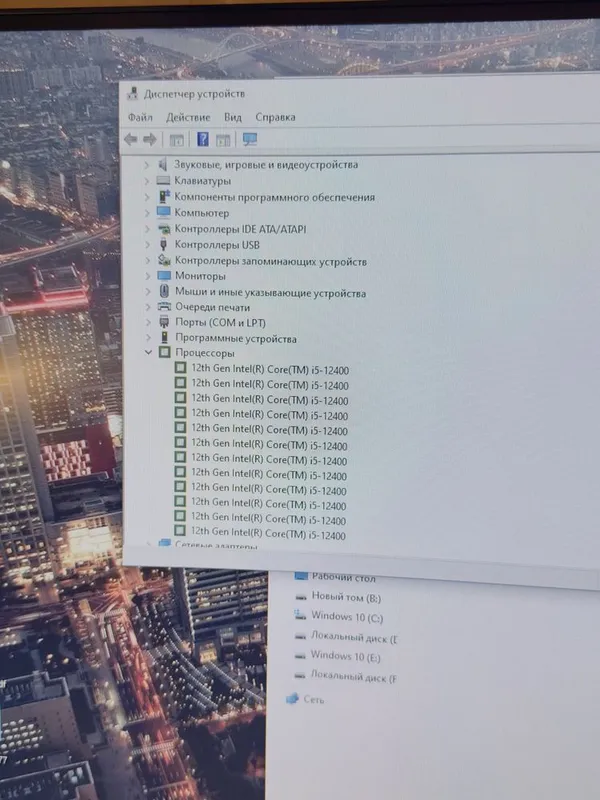
Task: Expand the Мониторы tree node
Action: click(x=148, y=276)
